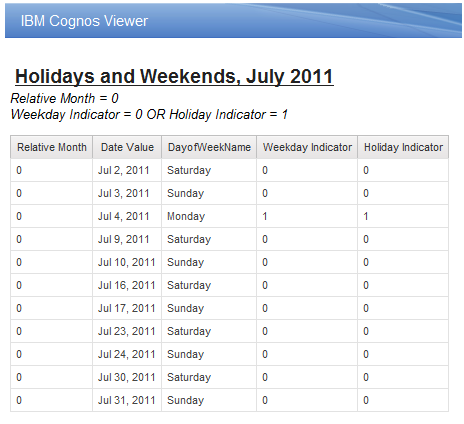This screenshot has height=424, width=464.
Task: Select the Jul 16, 2011 date cell
Action: (x=127, y=285)
